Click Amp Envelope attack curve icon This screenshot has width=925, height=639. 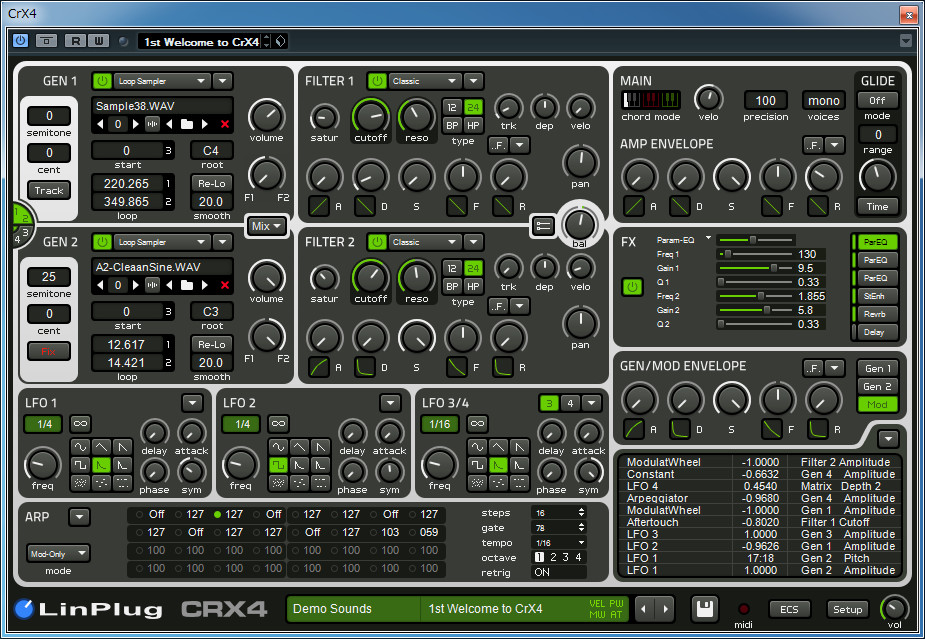click(634, 206)
